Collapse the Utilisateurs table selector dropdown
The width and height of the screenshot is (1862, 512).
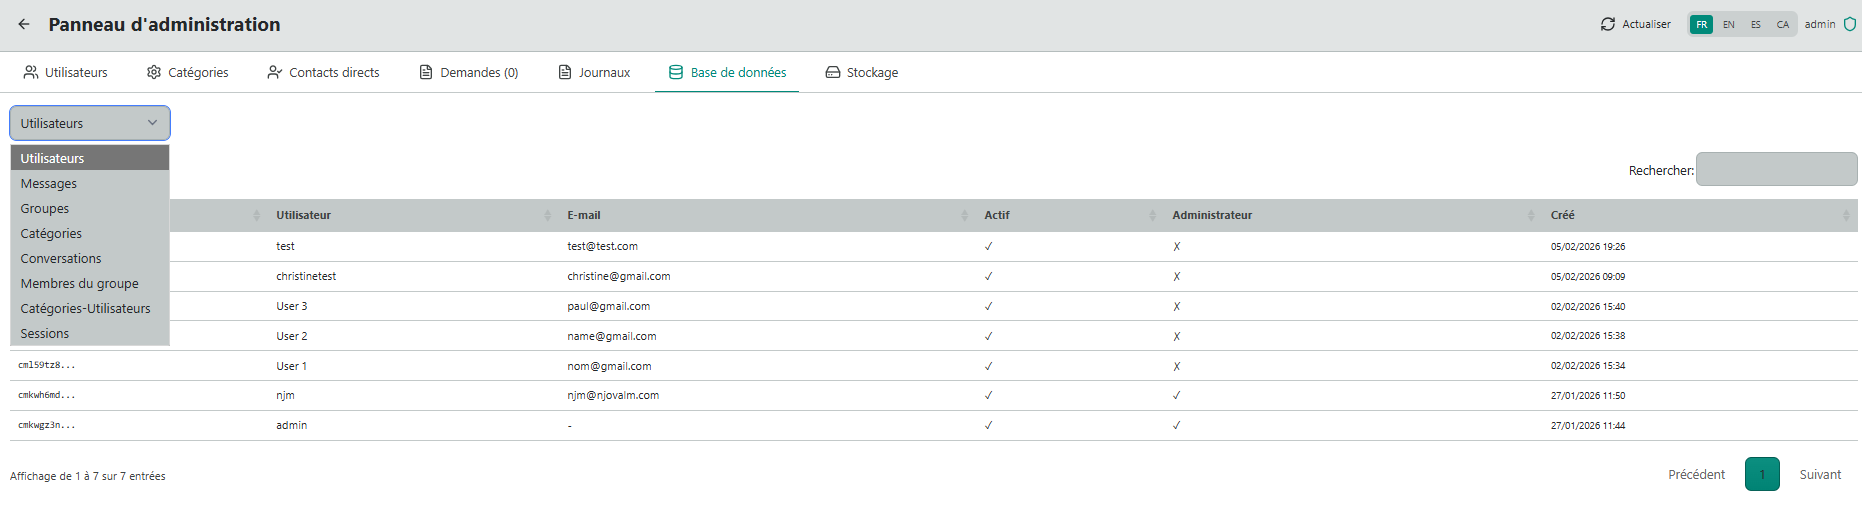tap(90, 123)
